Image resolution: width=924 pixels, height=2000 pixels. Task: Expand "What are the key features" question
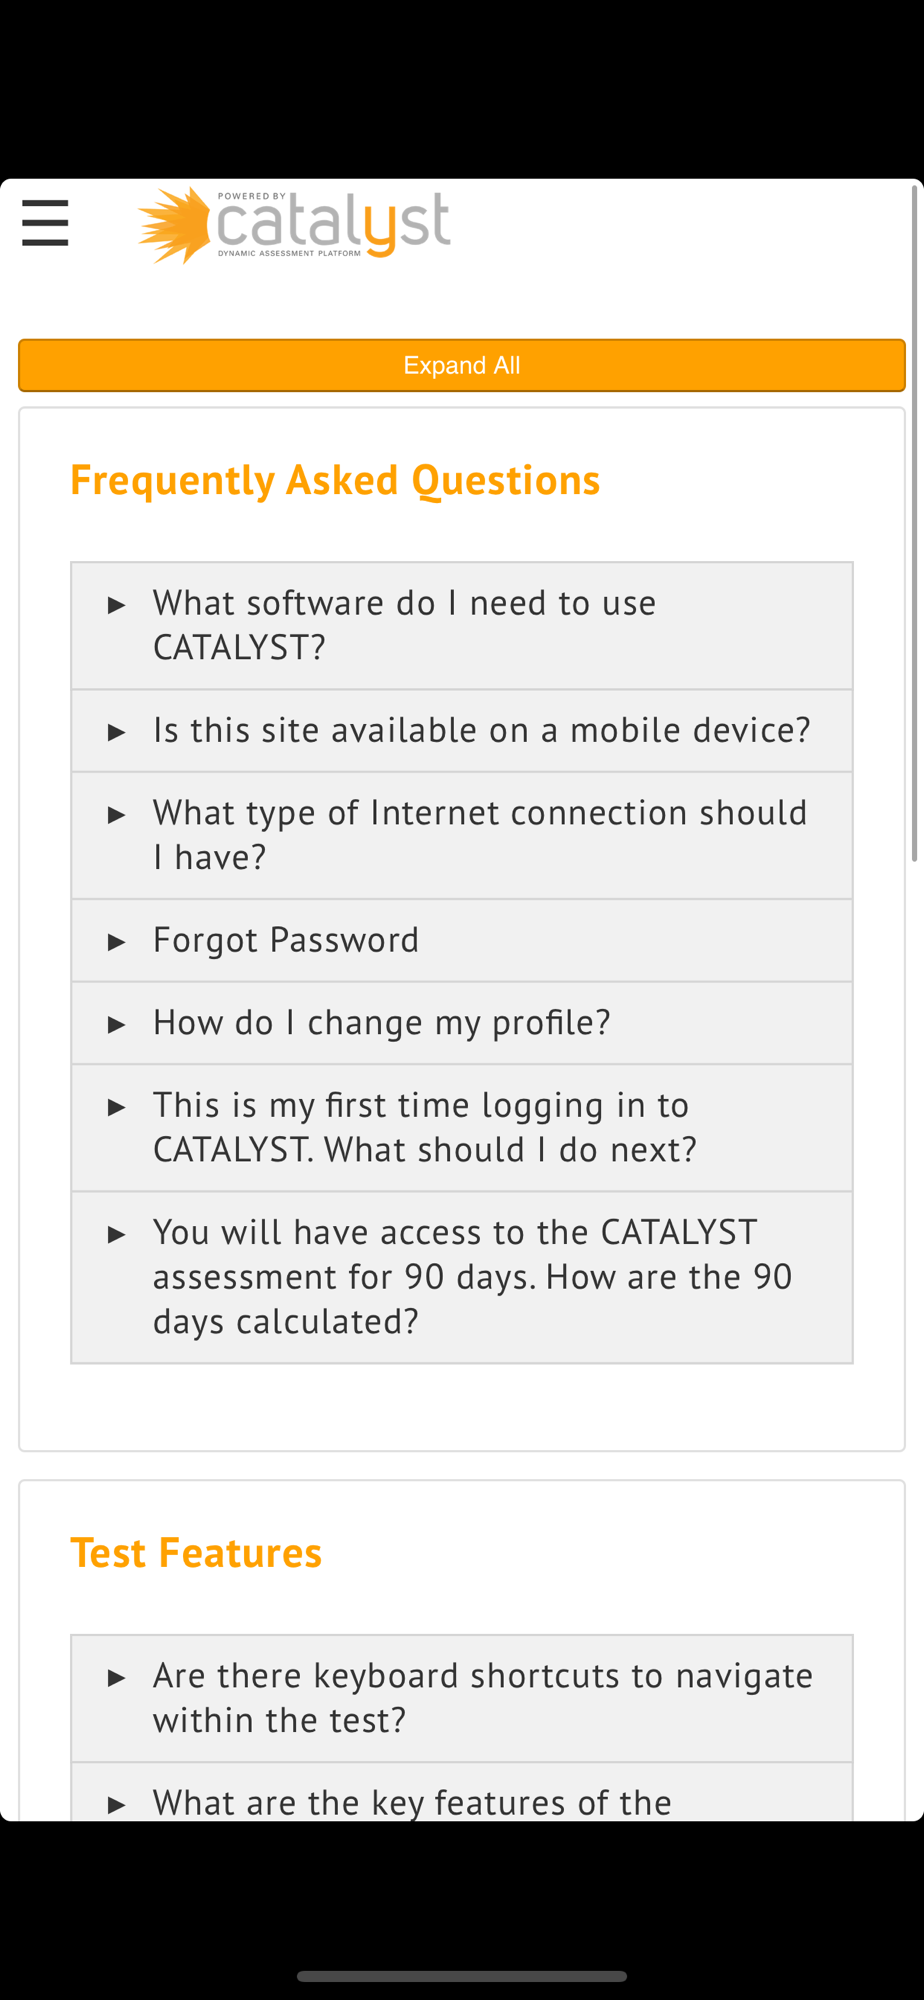462,1793
